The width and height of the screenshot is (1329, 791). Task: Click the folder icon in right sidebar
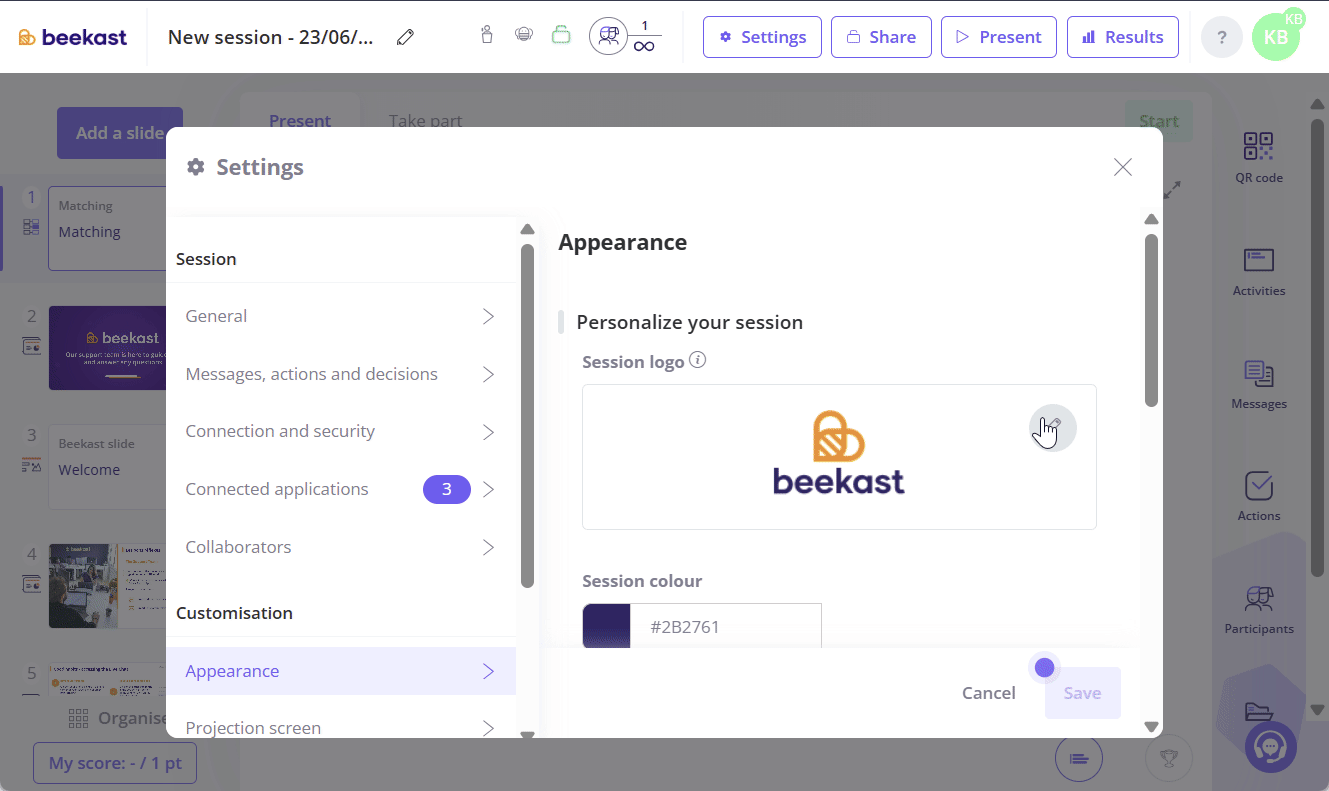(x=1259, y=712)
